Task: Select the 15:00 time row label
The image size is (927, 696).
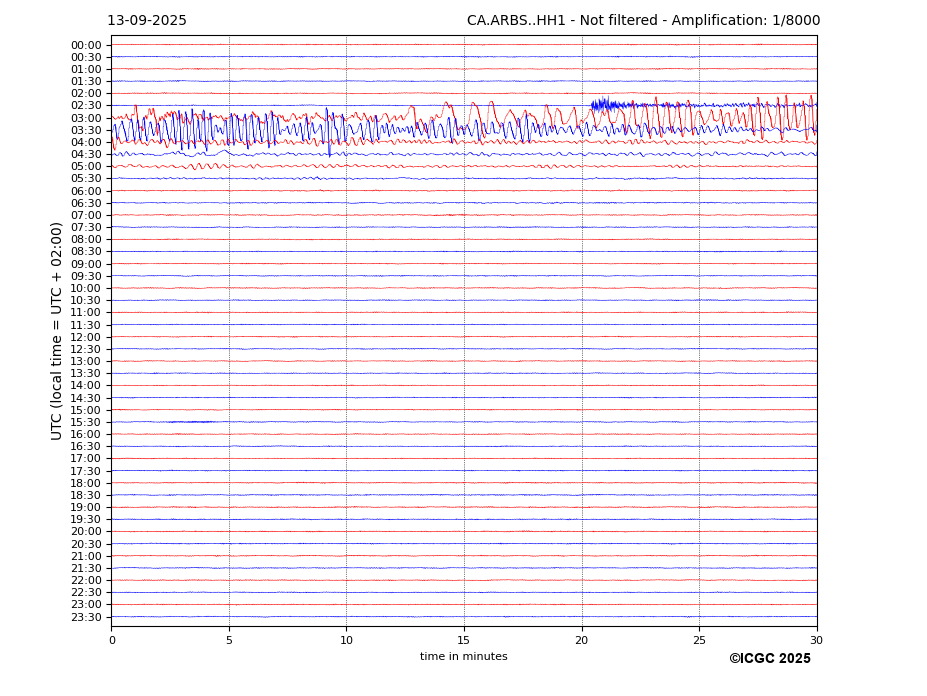Action: coord(86,410)
